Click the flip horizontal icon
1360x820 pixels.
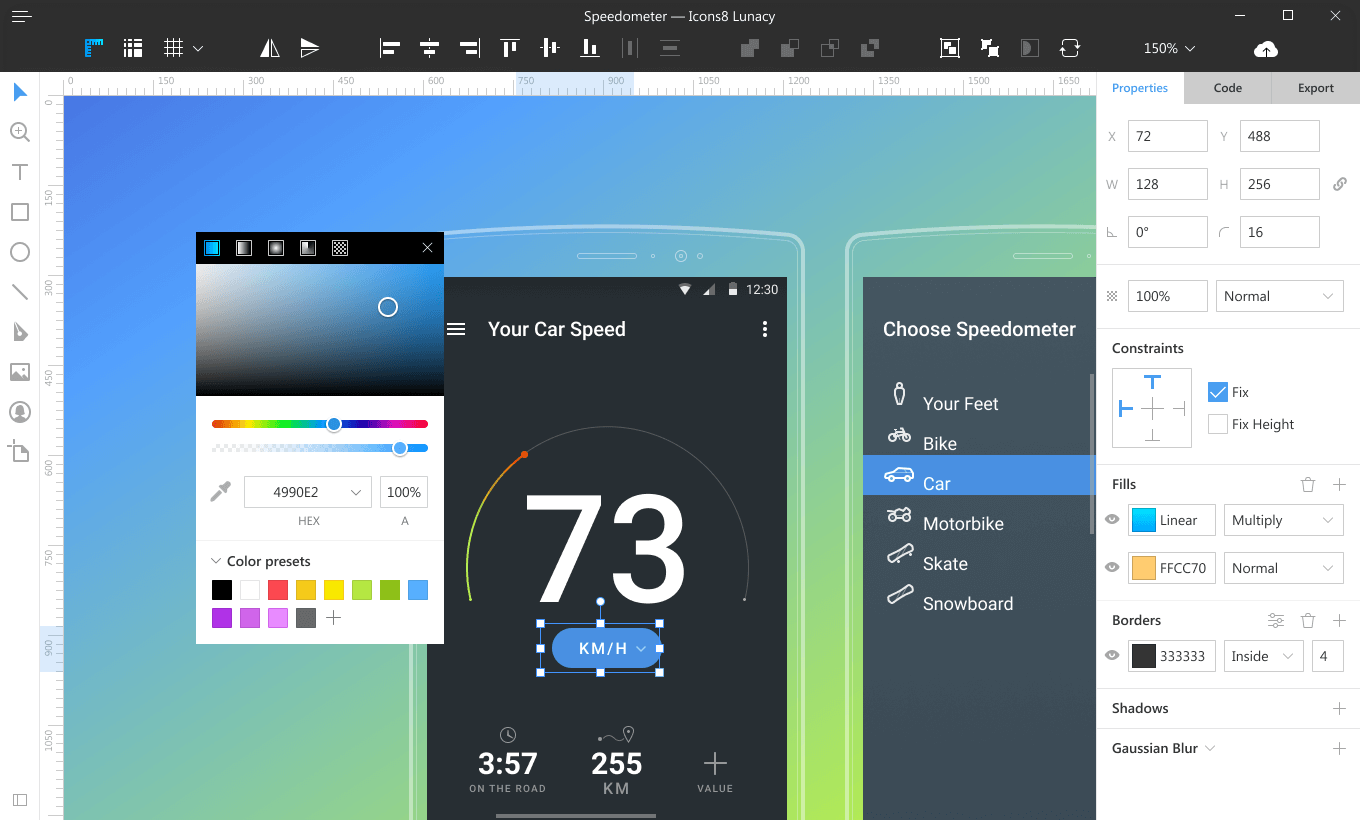[x=269, y=47]
